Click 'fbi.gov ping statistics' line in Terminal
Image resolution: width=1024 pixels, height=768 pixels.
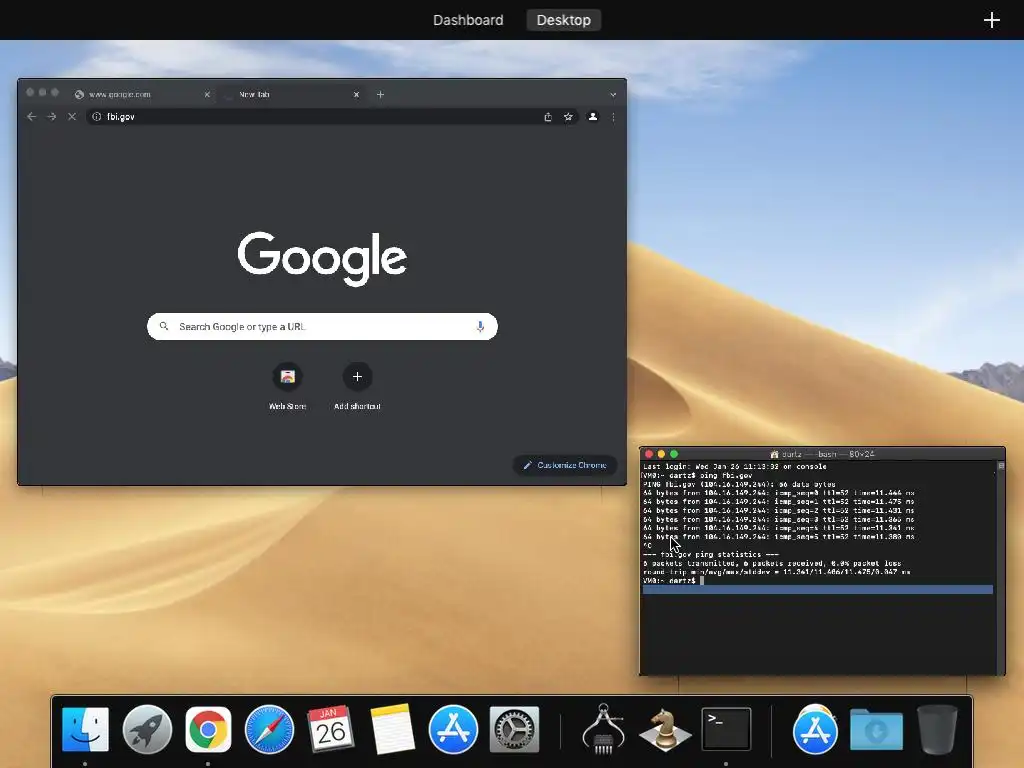pos(711,554)
